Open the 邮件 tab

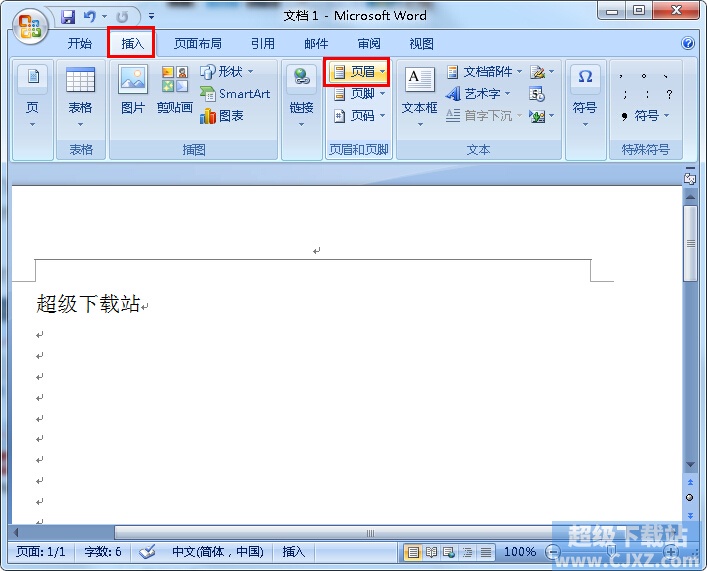tap(316, 44)
